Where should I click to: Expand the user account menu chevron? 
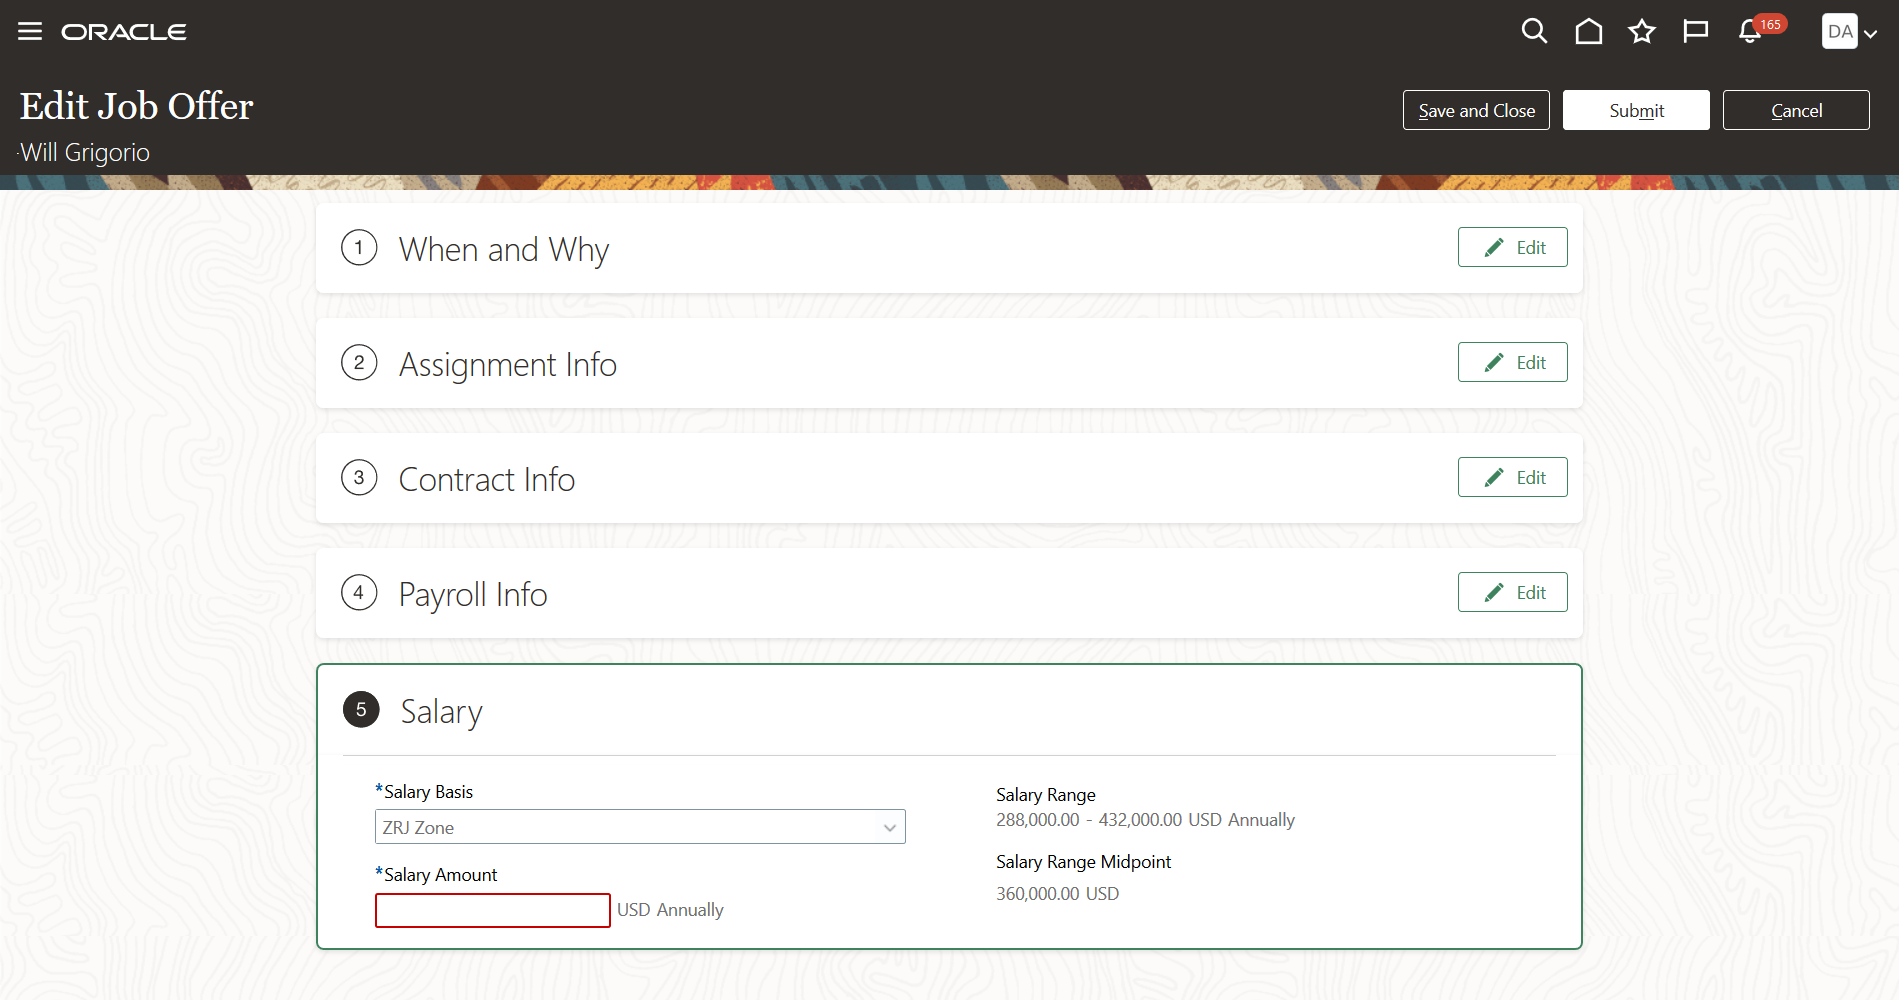pyautogui.click(x=1871, y=33)
